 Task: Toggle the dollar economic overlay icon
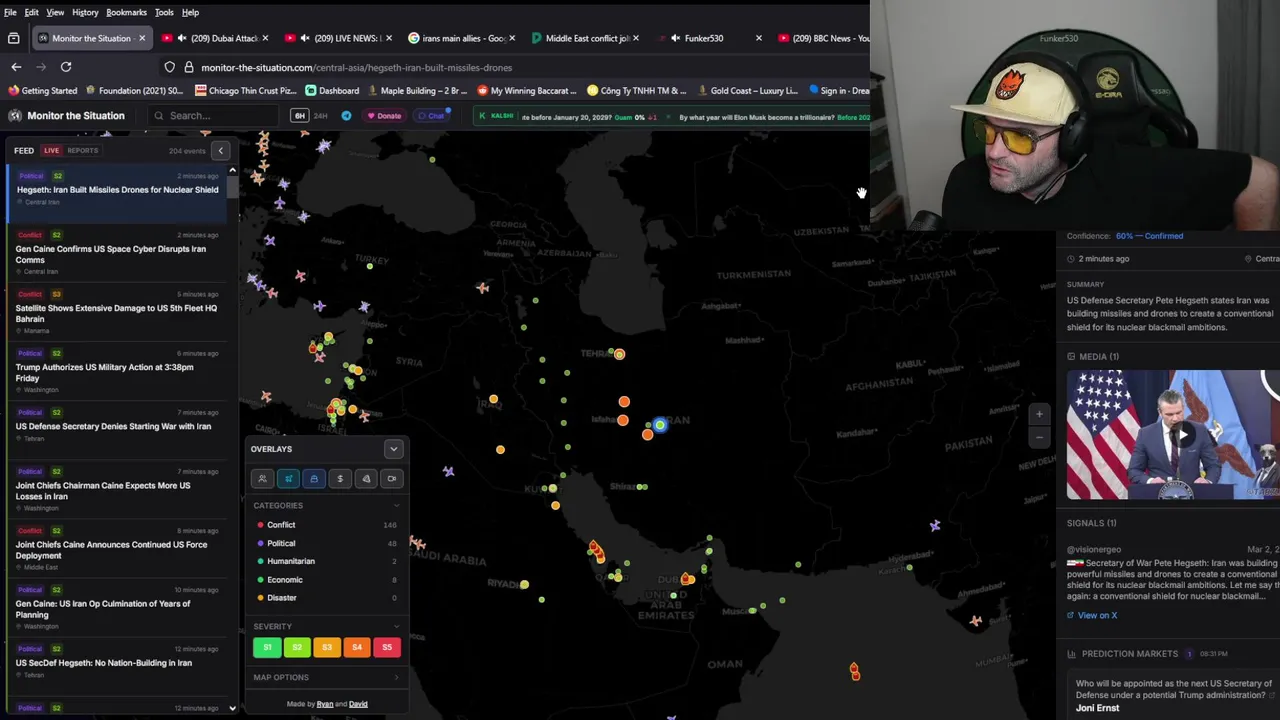click(340, 479)
